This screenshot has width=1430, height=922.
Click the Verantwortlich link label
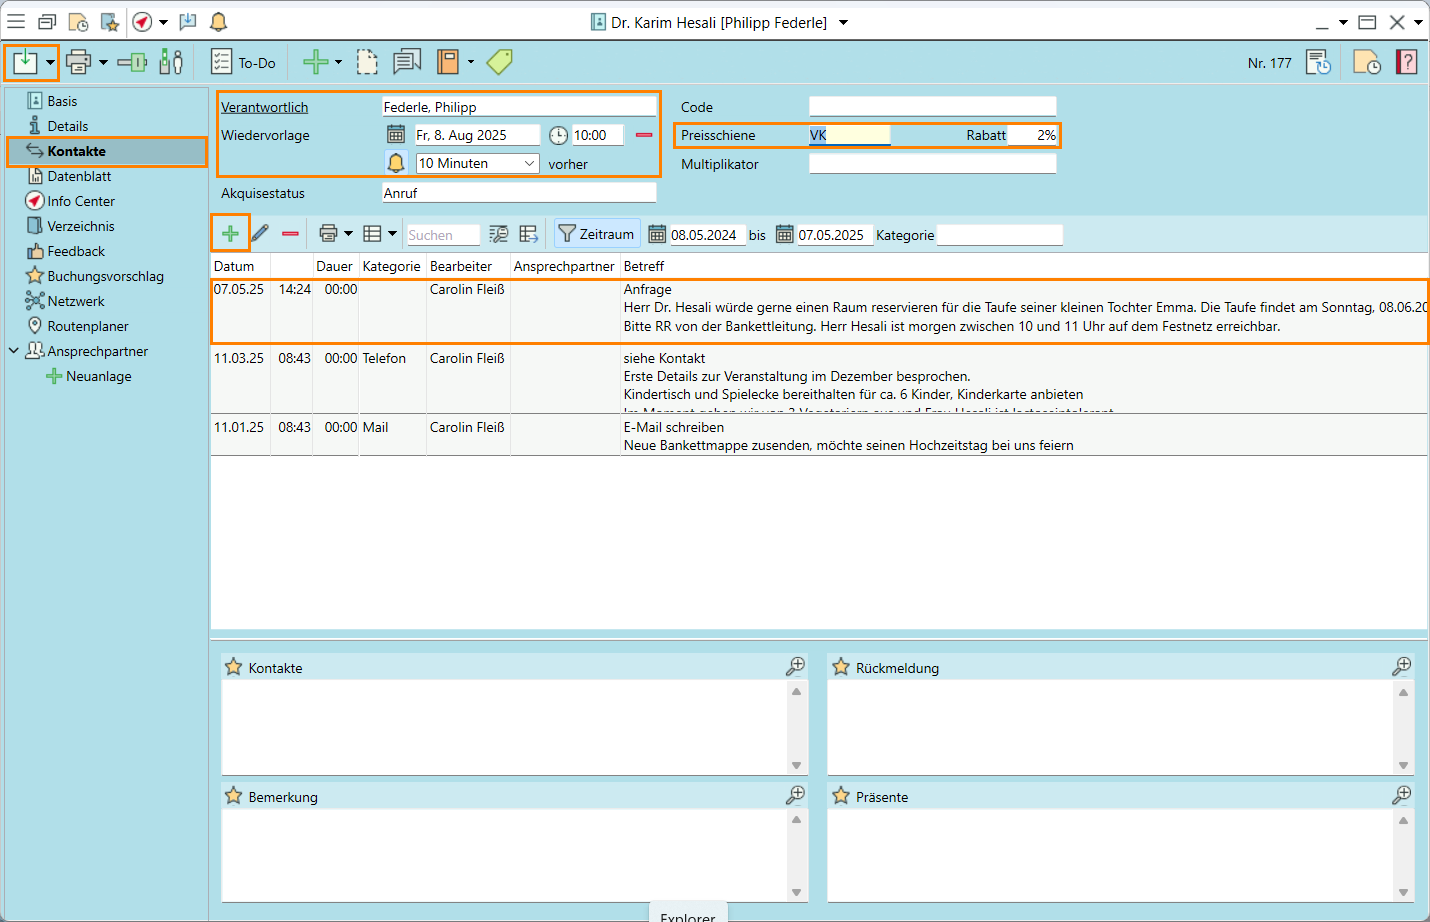click(x=264, y=107)
